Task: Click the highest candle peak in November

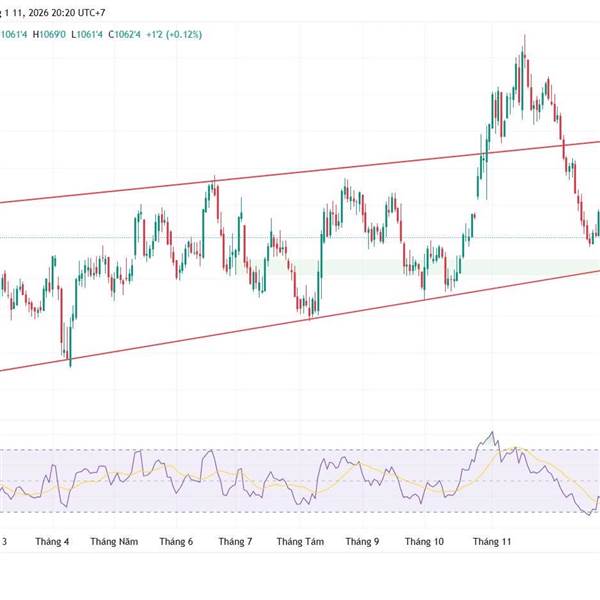Action: pyautogui.click(x=524, y=40)
